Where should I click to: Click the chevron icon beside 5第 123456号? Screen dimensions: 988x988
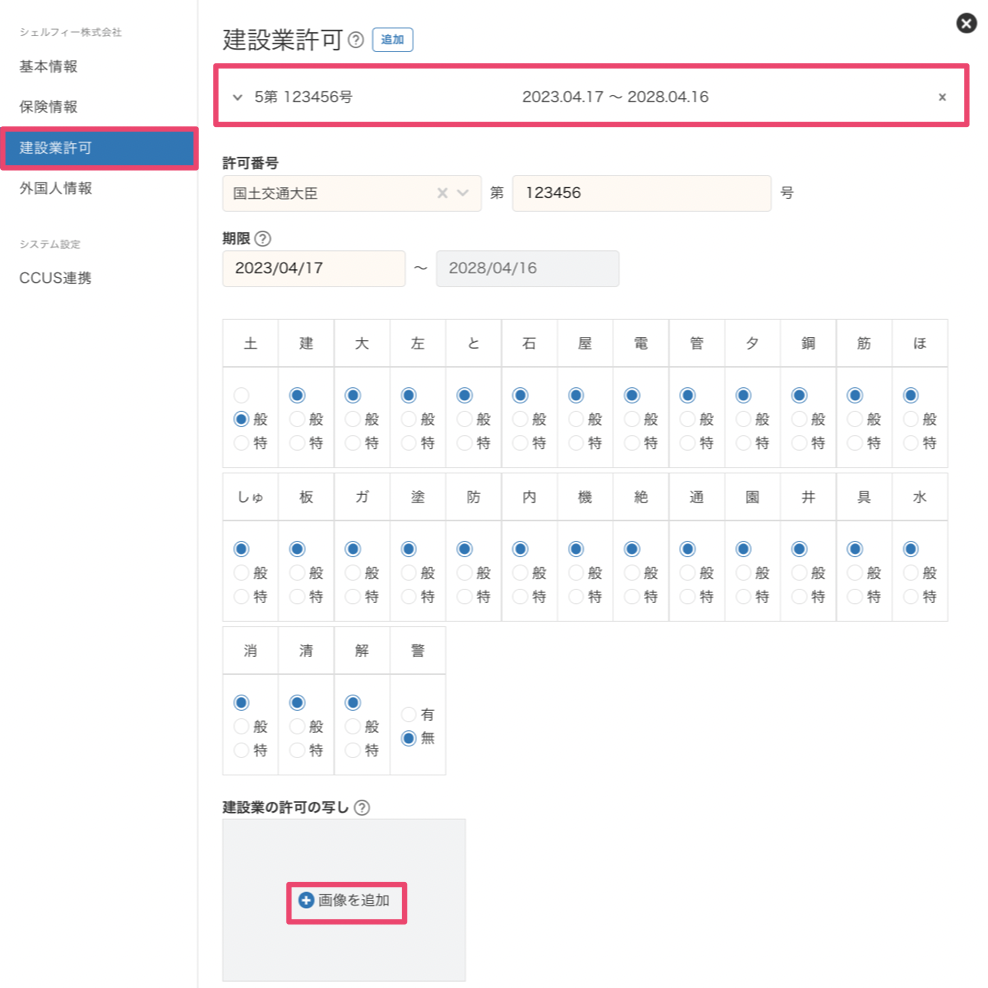pos(237,97)
